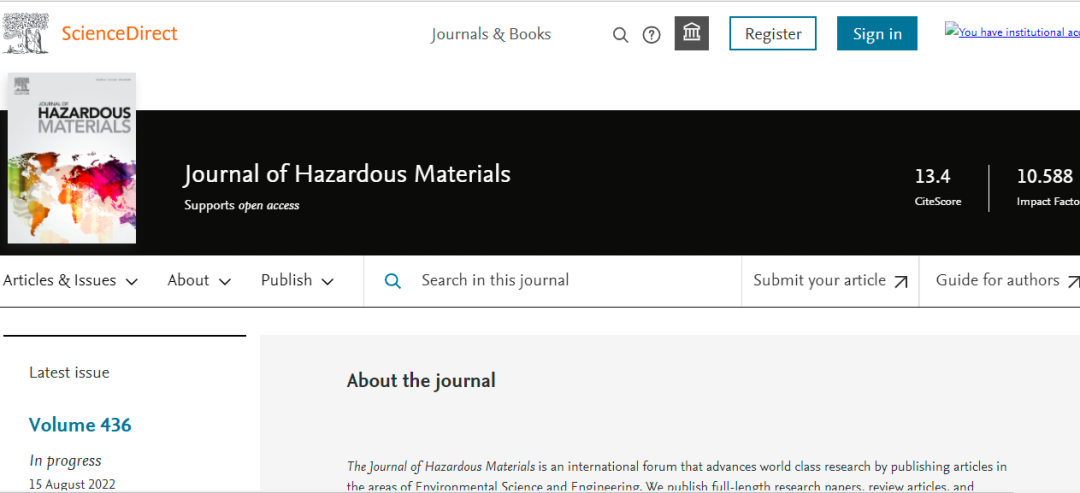Click the institution building icon
This screenshot has width=1080, height=493.
click(x=691, y=34)
